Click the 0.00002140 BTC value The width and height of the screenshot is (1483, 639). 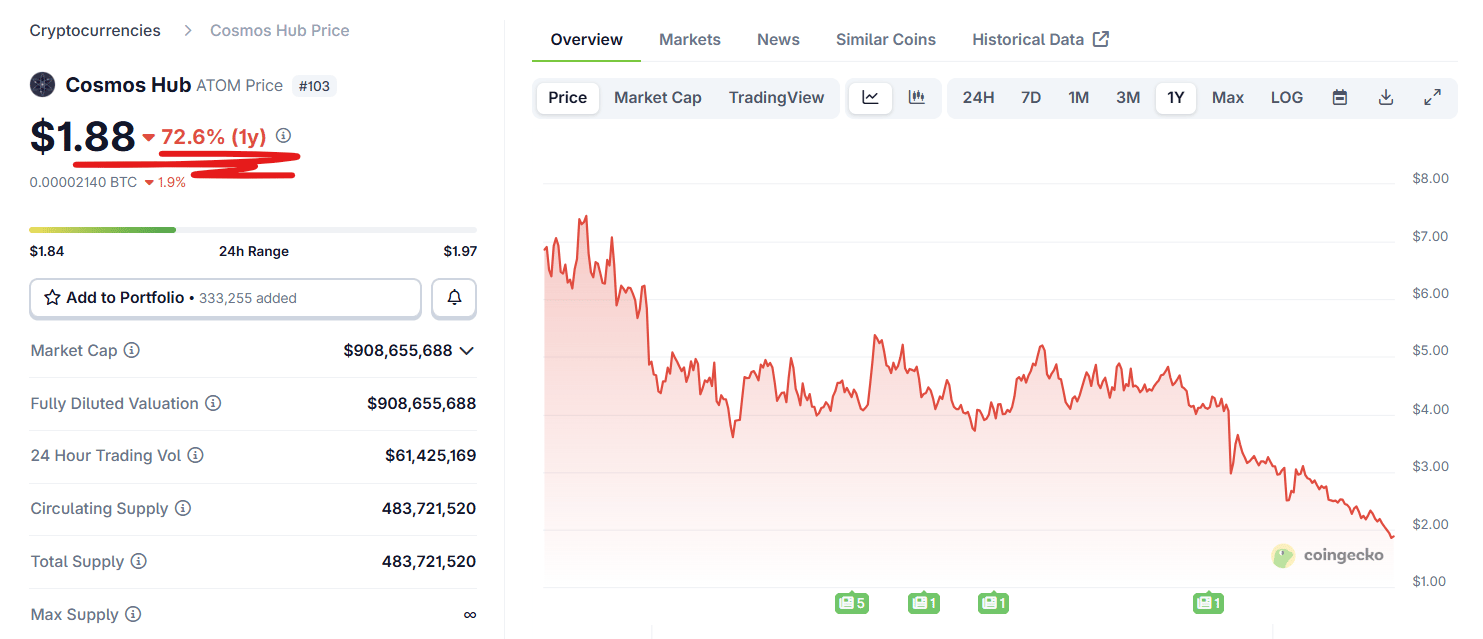pyautogui.click(x=83, y=183)
